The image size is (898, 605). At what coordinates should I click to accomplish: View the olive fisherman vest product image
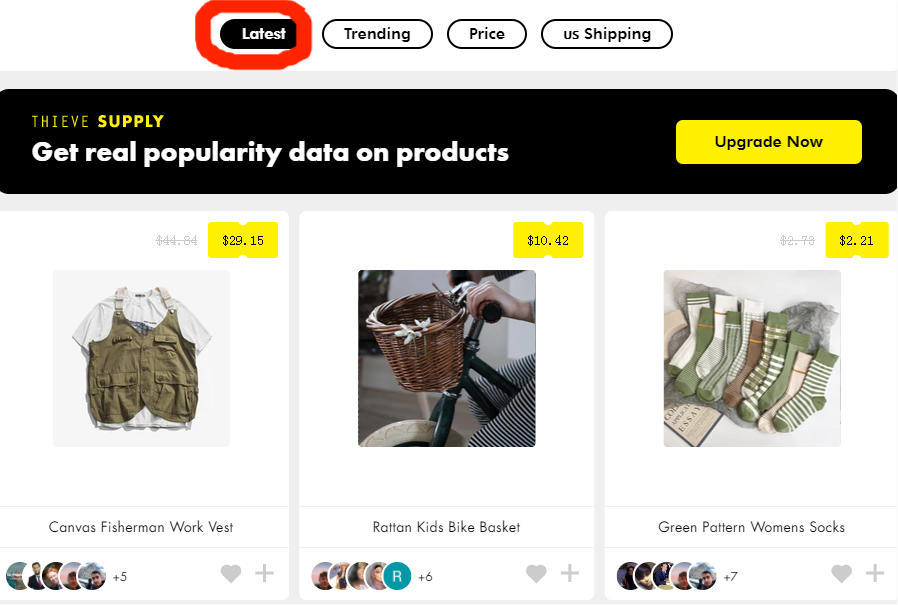click(141, 359)
